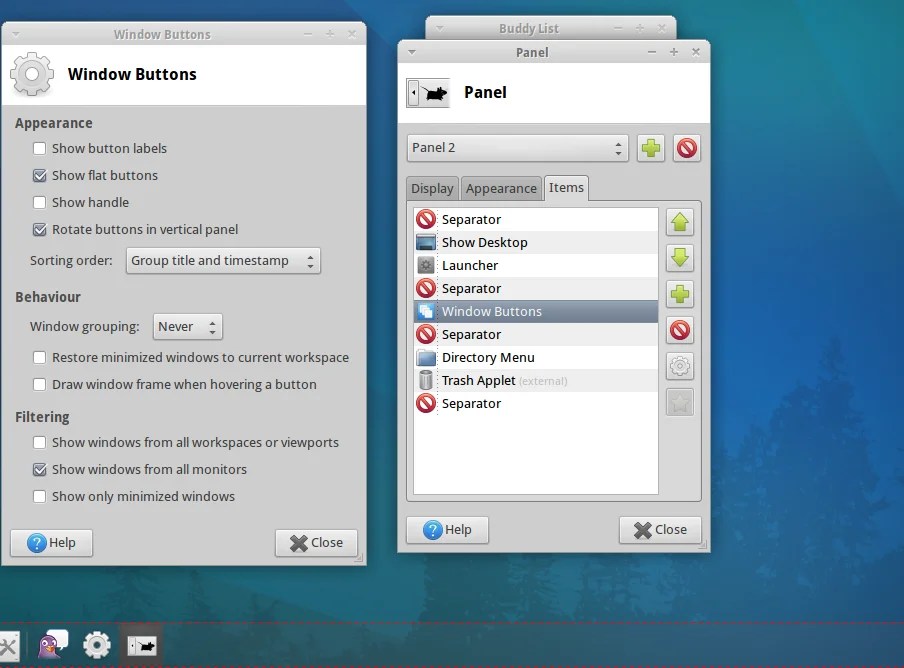
Task: Switch to the Display tab
Action: pyautogui.click(x=432, y=188)
